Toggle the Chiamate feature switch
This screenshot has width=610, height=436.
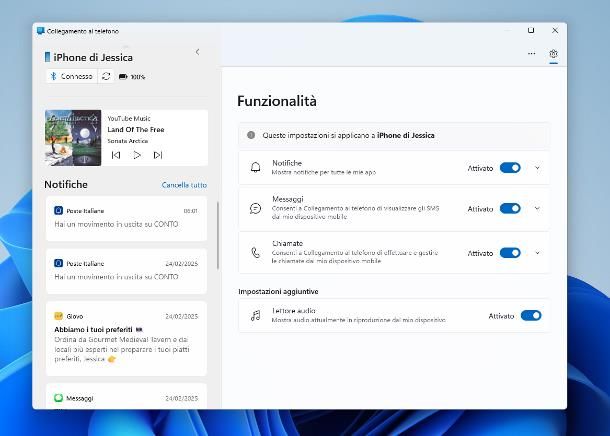[510, 253]
